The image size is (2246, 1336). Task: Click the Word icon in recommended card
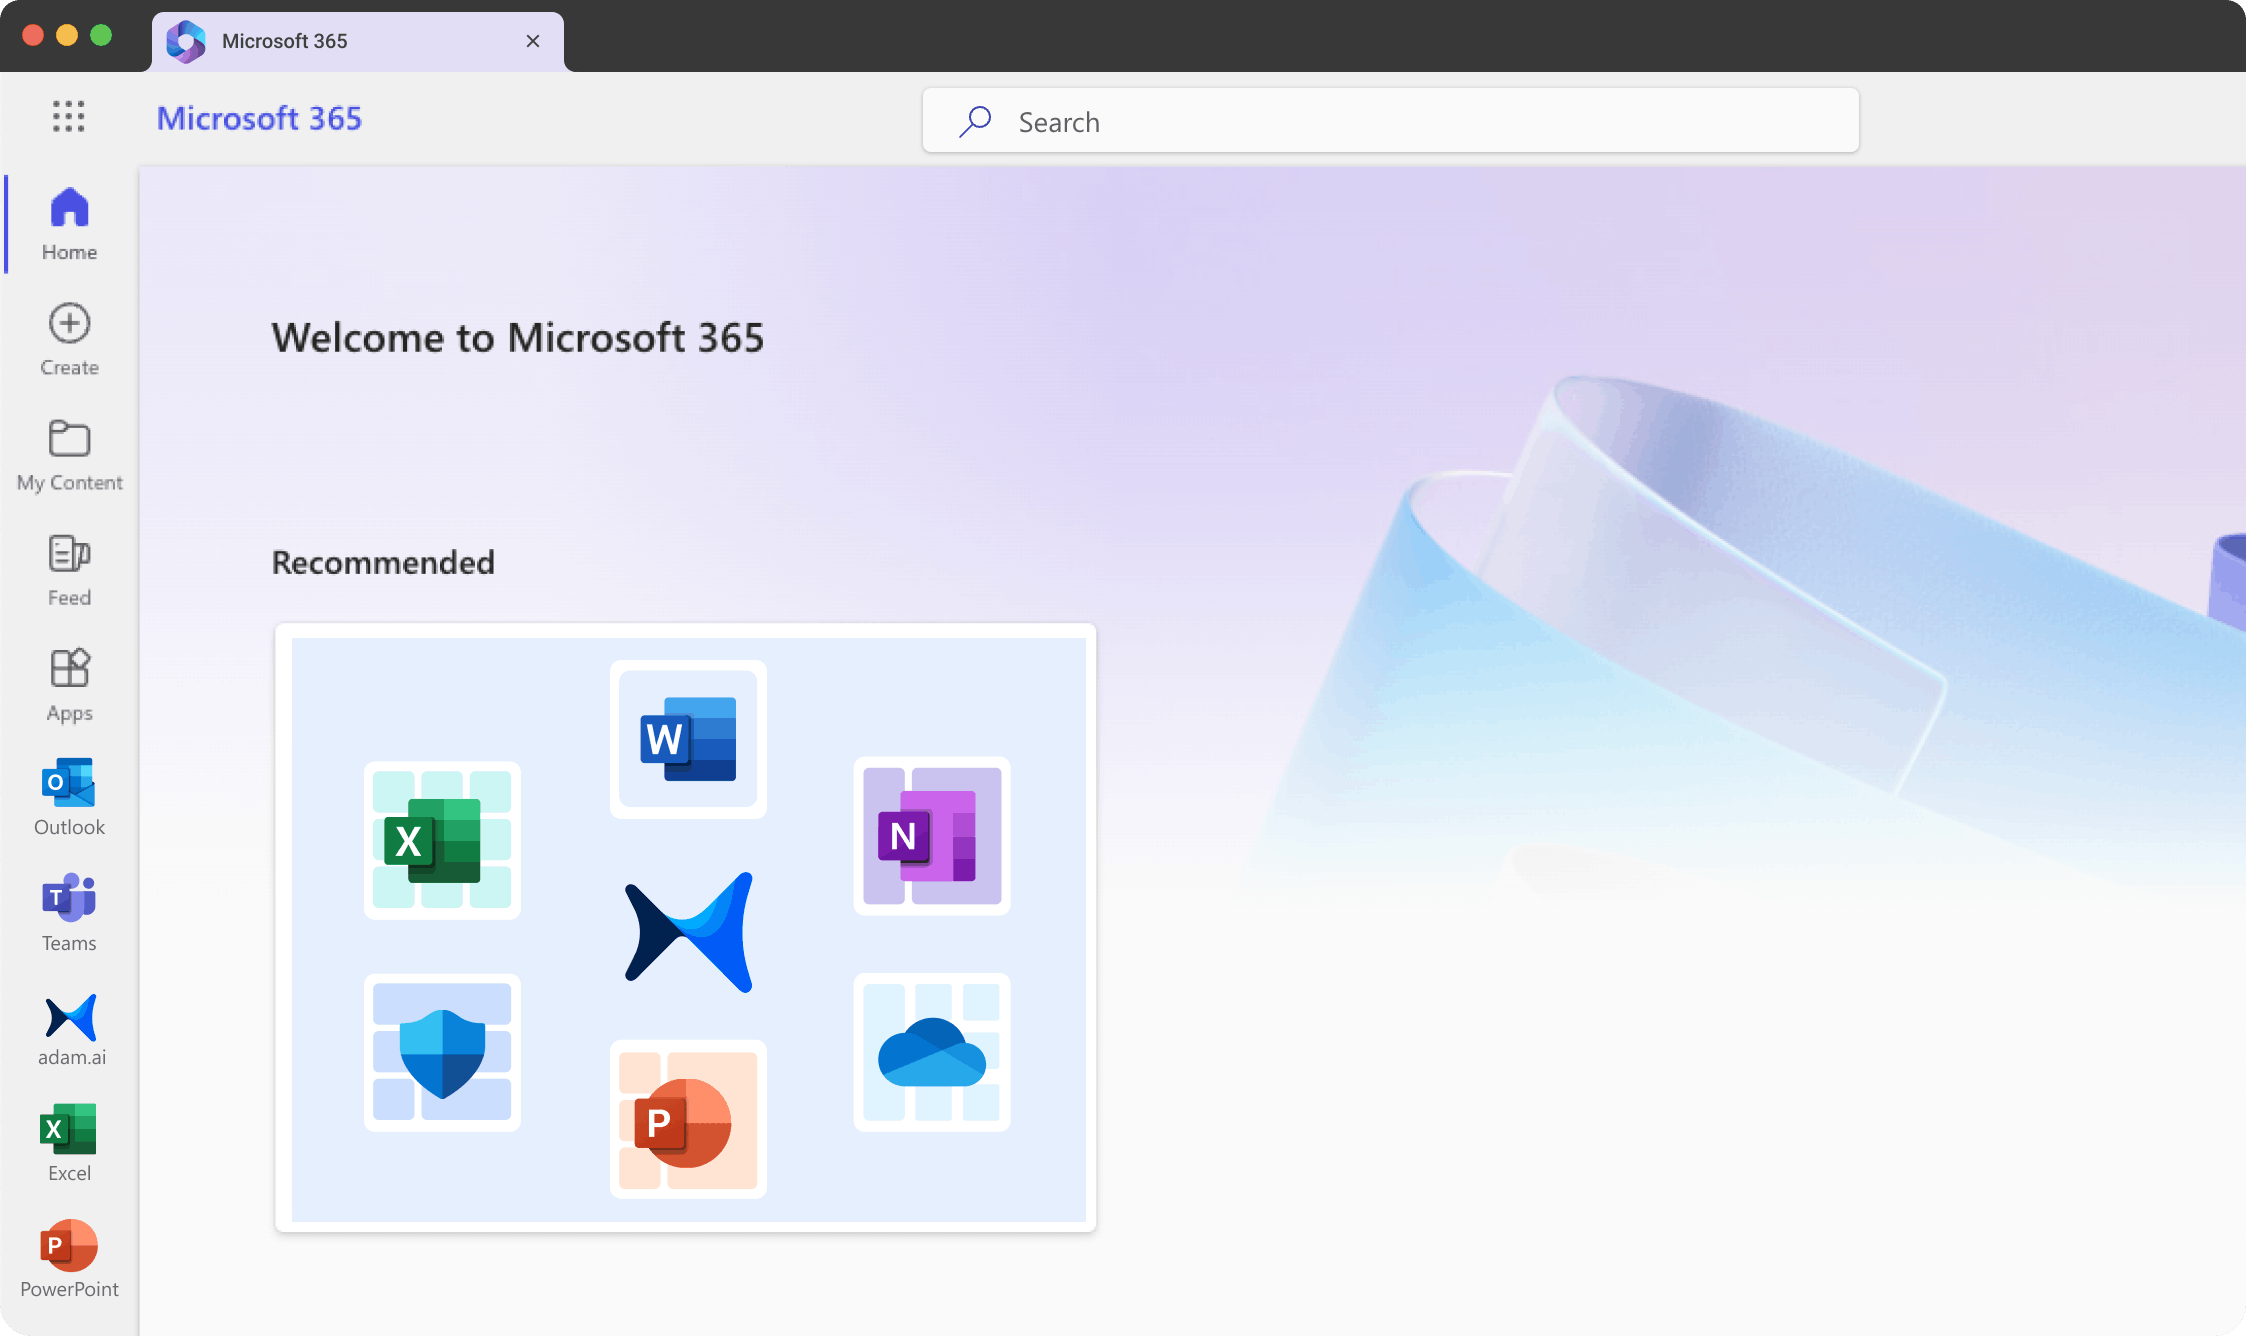[x=688, y=739]
